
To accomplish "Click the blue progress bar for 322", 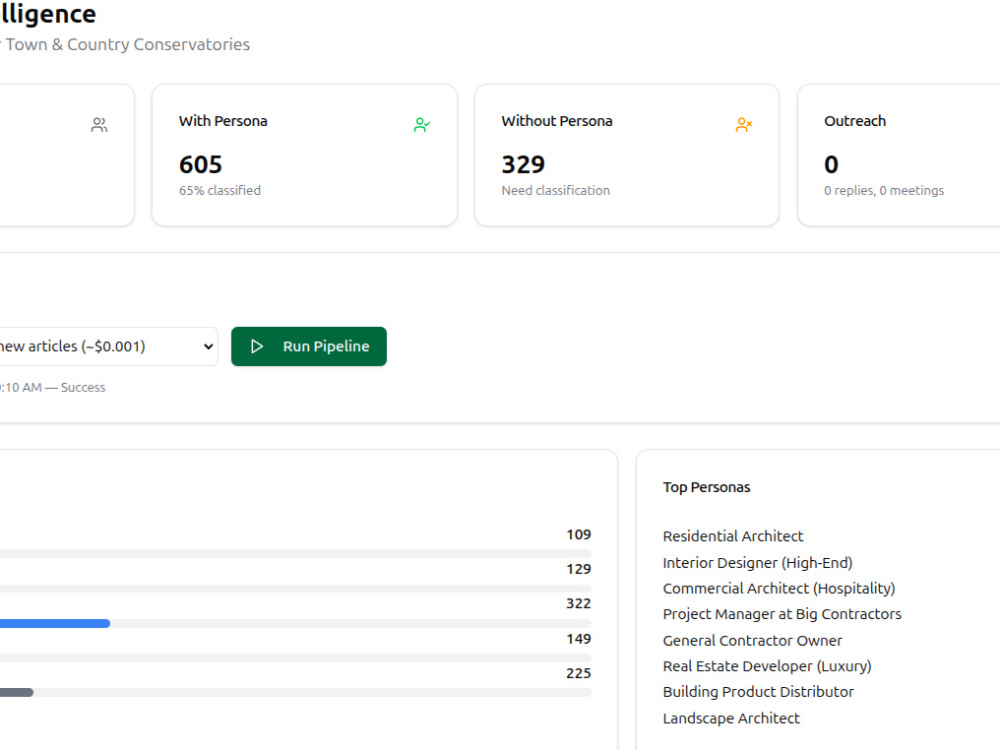I will pos(55,623).
